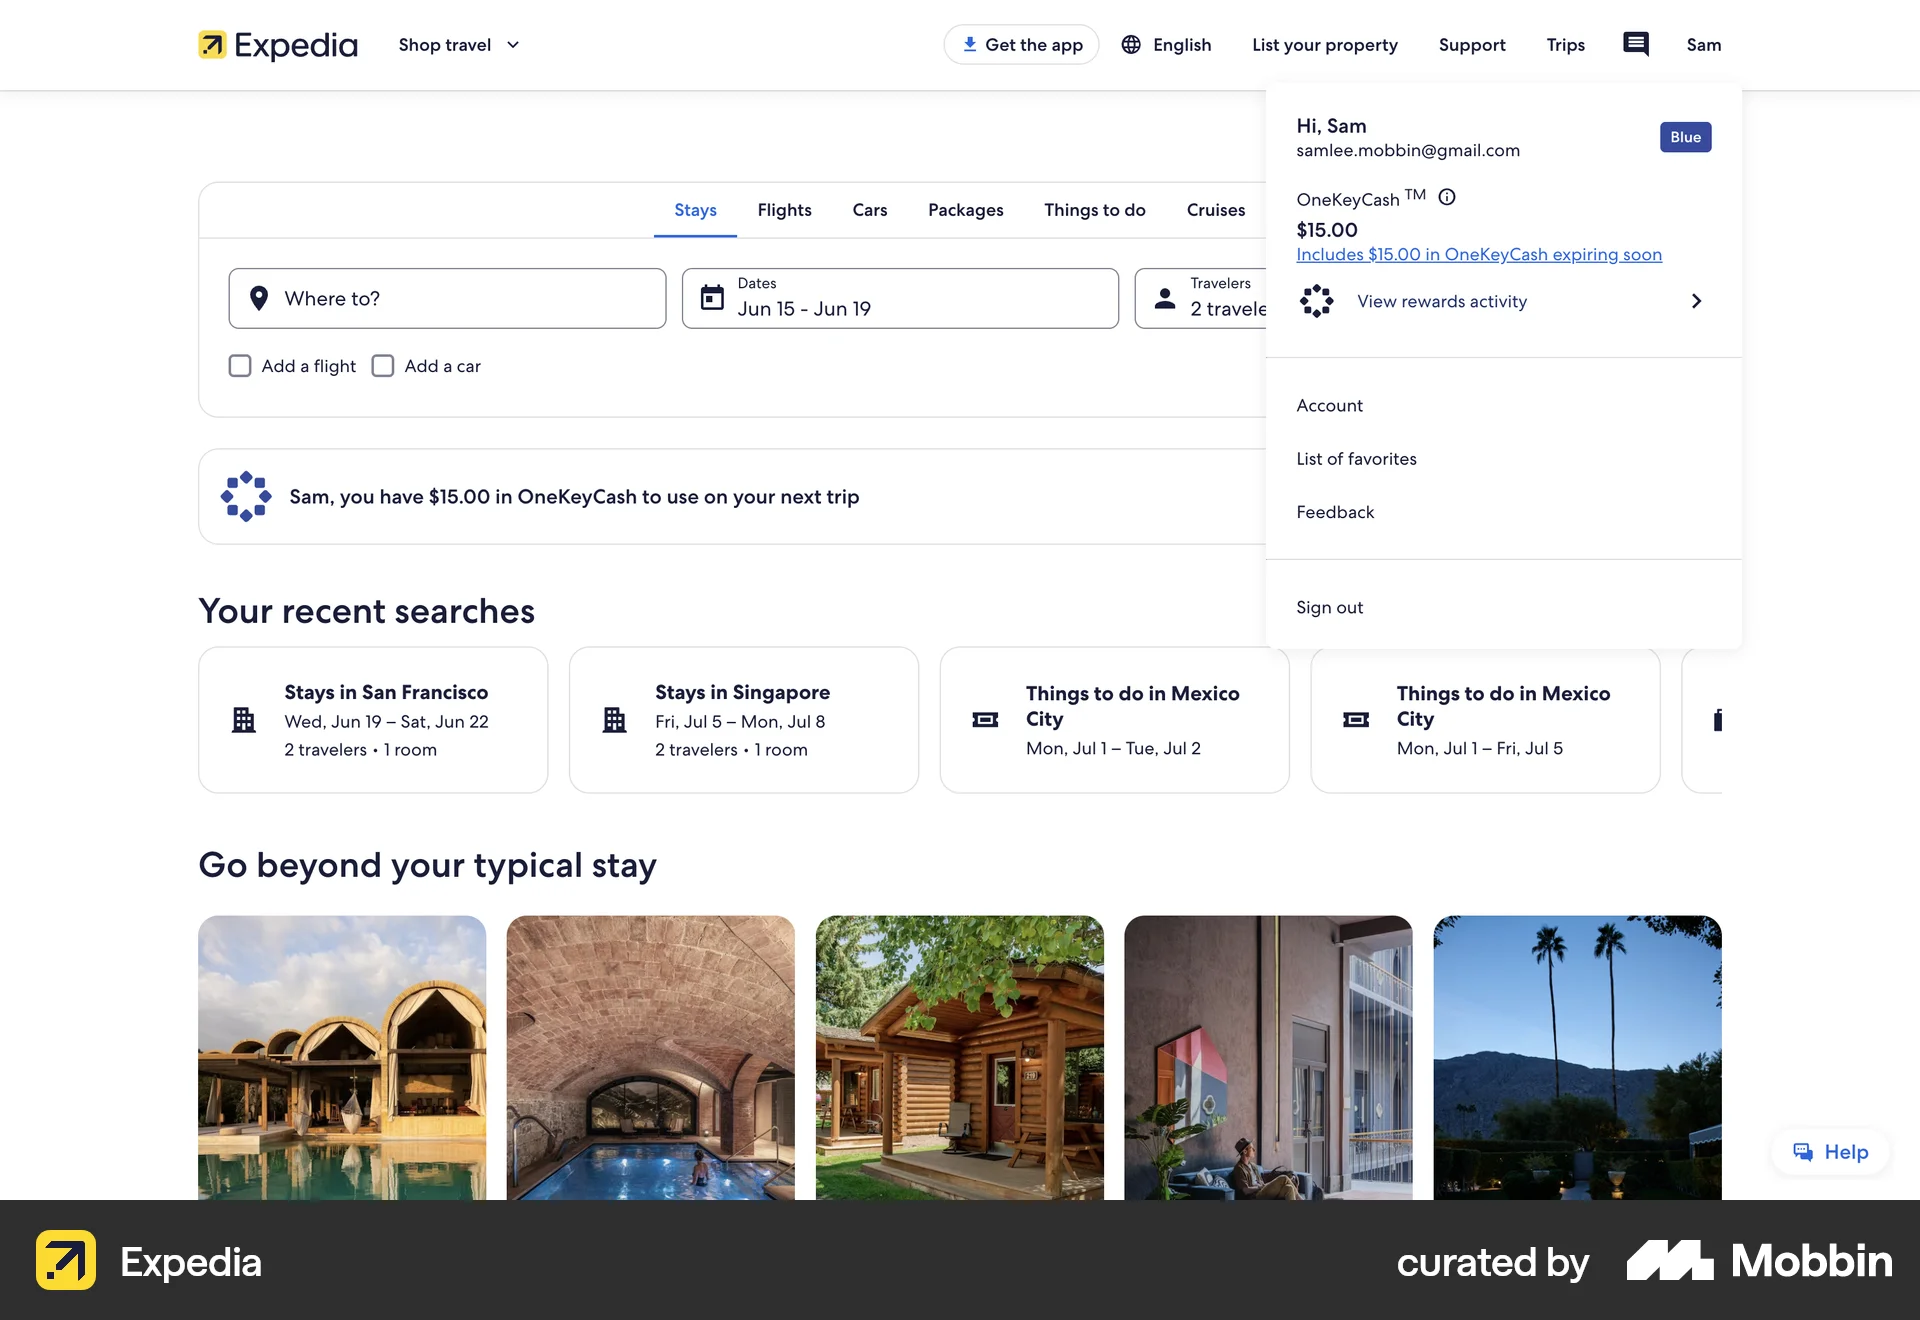
Task: Click inside the Where to search field
Action: point(446,298)
